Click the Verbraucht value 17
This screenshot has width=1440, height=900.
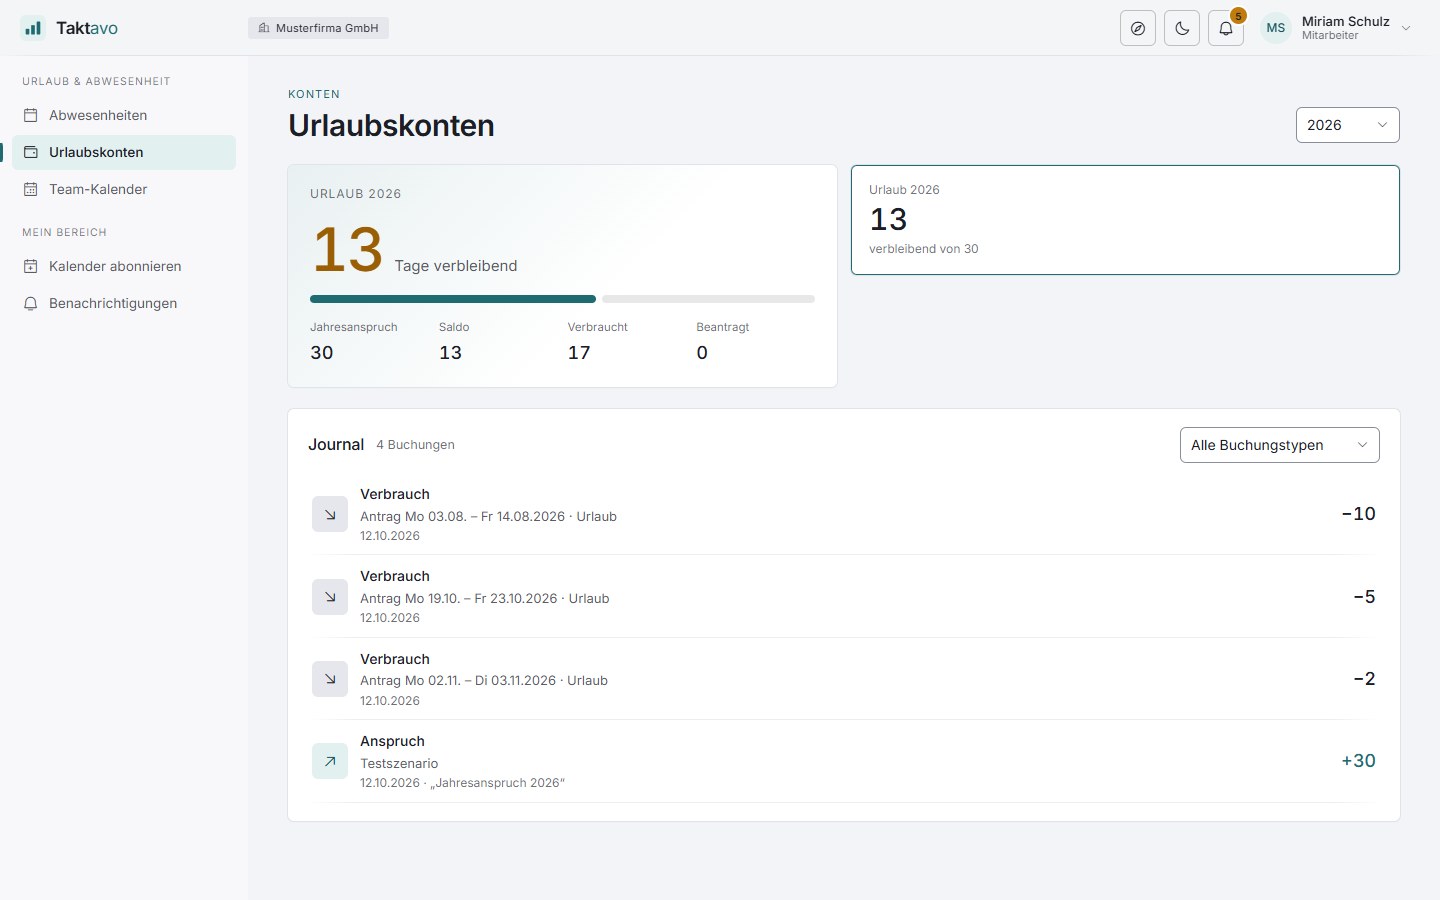pyautogui.click(x=579, y=353)
